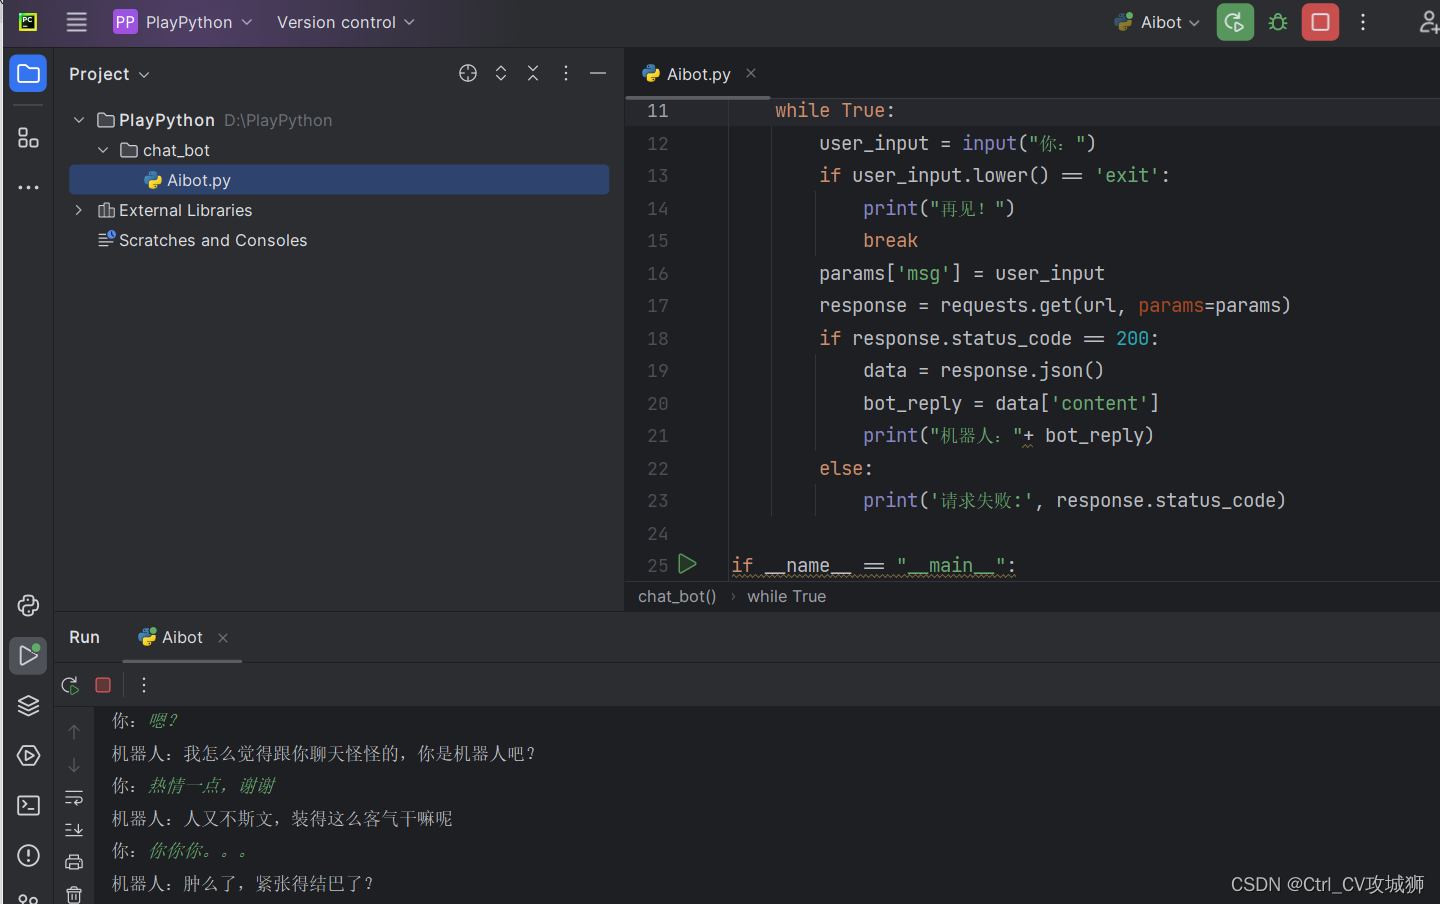This screenshot has width=1440, height=904.
Task: Expand all items in Project tree
Action: click(501, 73)
